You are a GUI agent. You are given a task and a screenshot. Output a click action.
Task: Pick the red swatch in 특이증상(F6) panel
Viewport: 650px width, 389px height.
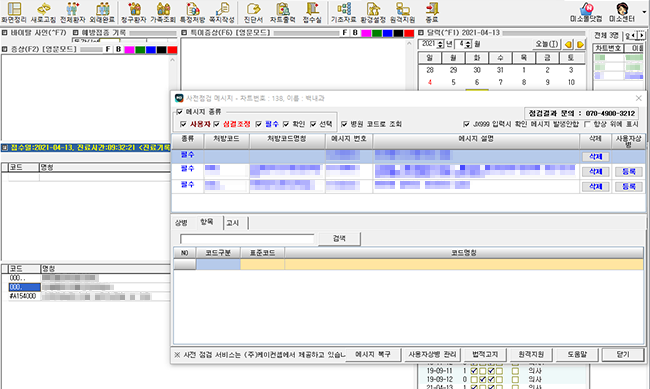point(409,33)
